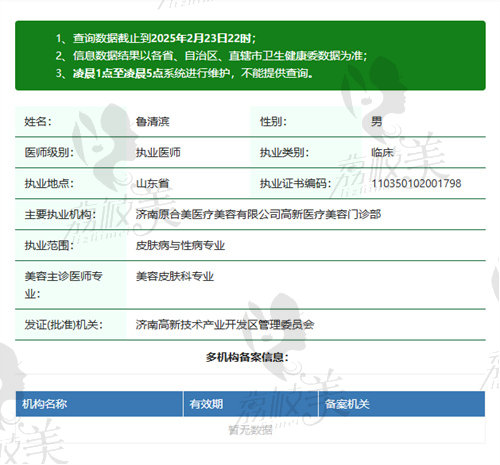This screenshot has height=465, width=500.
Task: Click the 主要执业机构 label
Action: coord(60,214)
